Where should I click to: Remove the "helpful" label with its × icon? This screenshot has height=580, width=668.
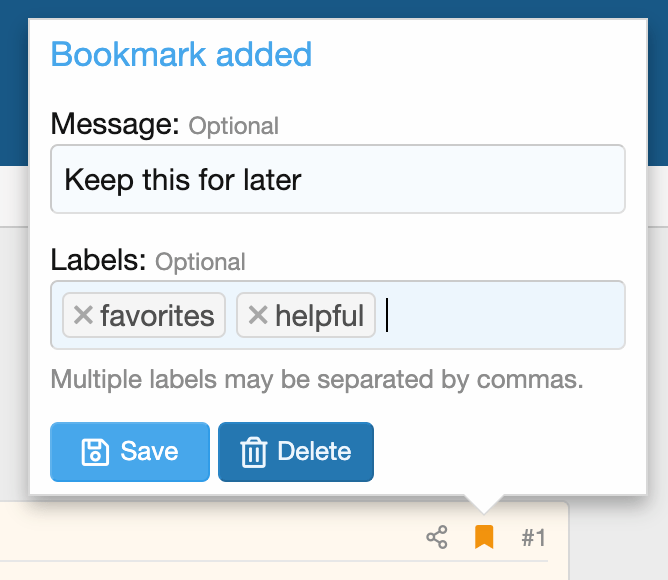pyautogui.click(x=258, y=316)
